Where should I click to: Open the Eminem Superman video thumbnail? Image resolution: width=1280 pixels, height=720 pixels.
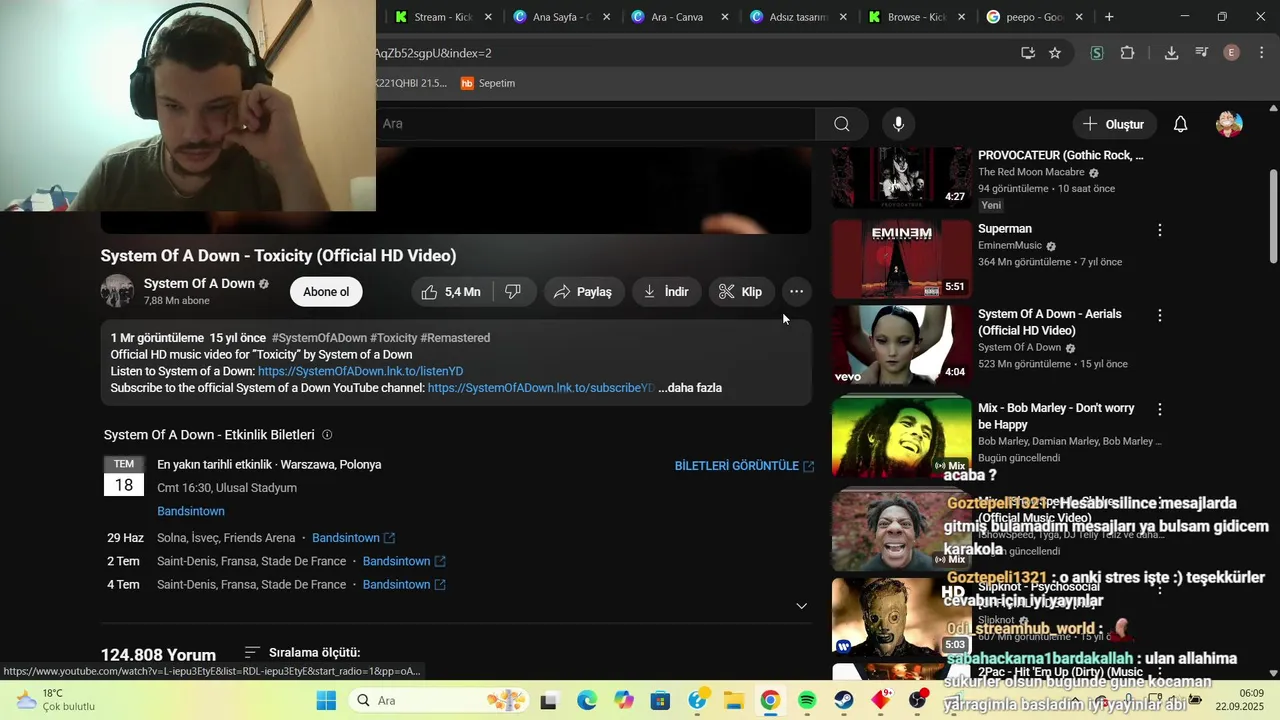point(901,259)
